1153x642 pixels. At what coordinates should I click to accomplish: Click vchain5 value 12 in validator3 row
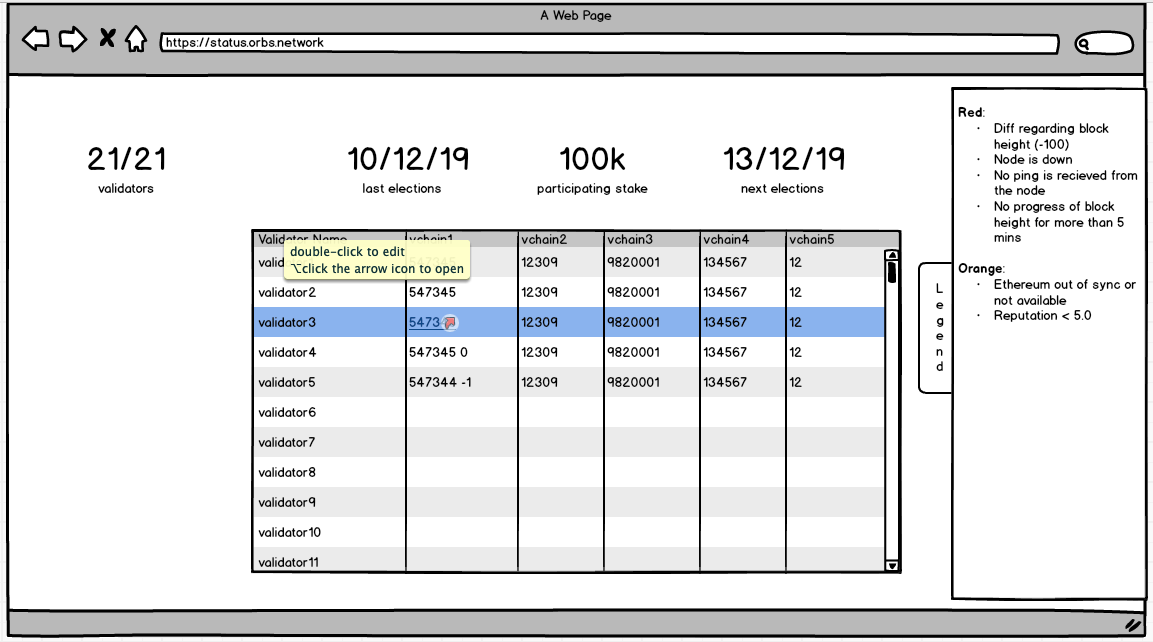coord(795,322)
